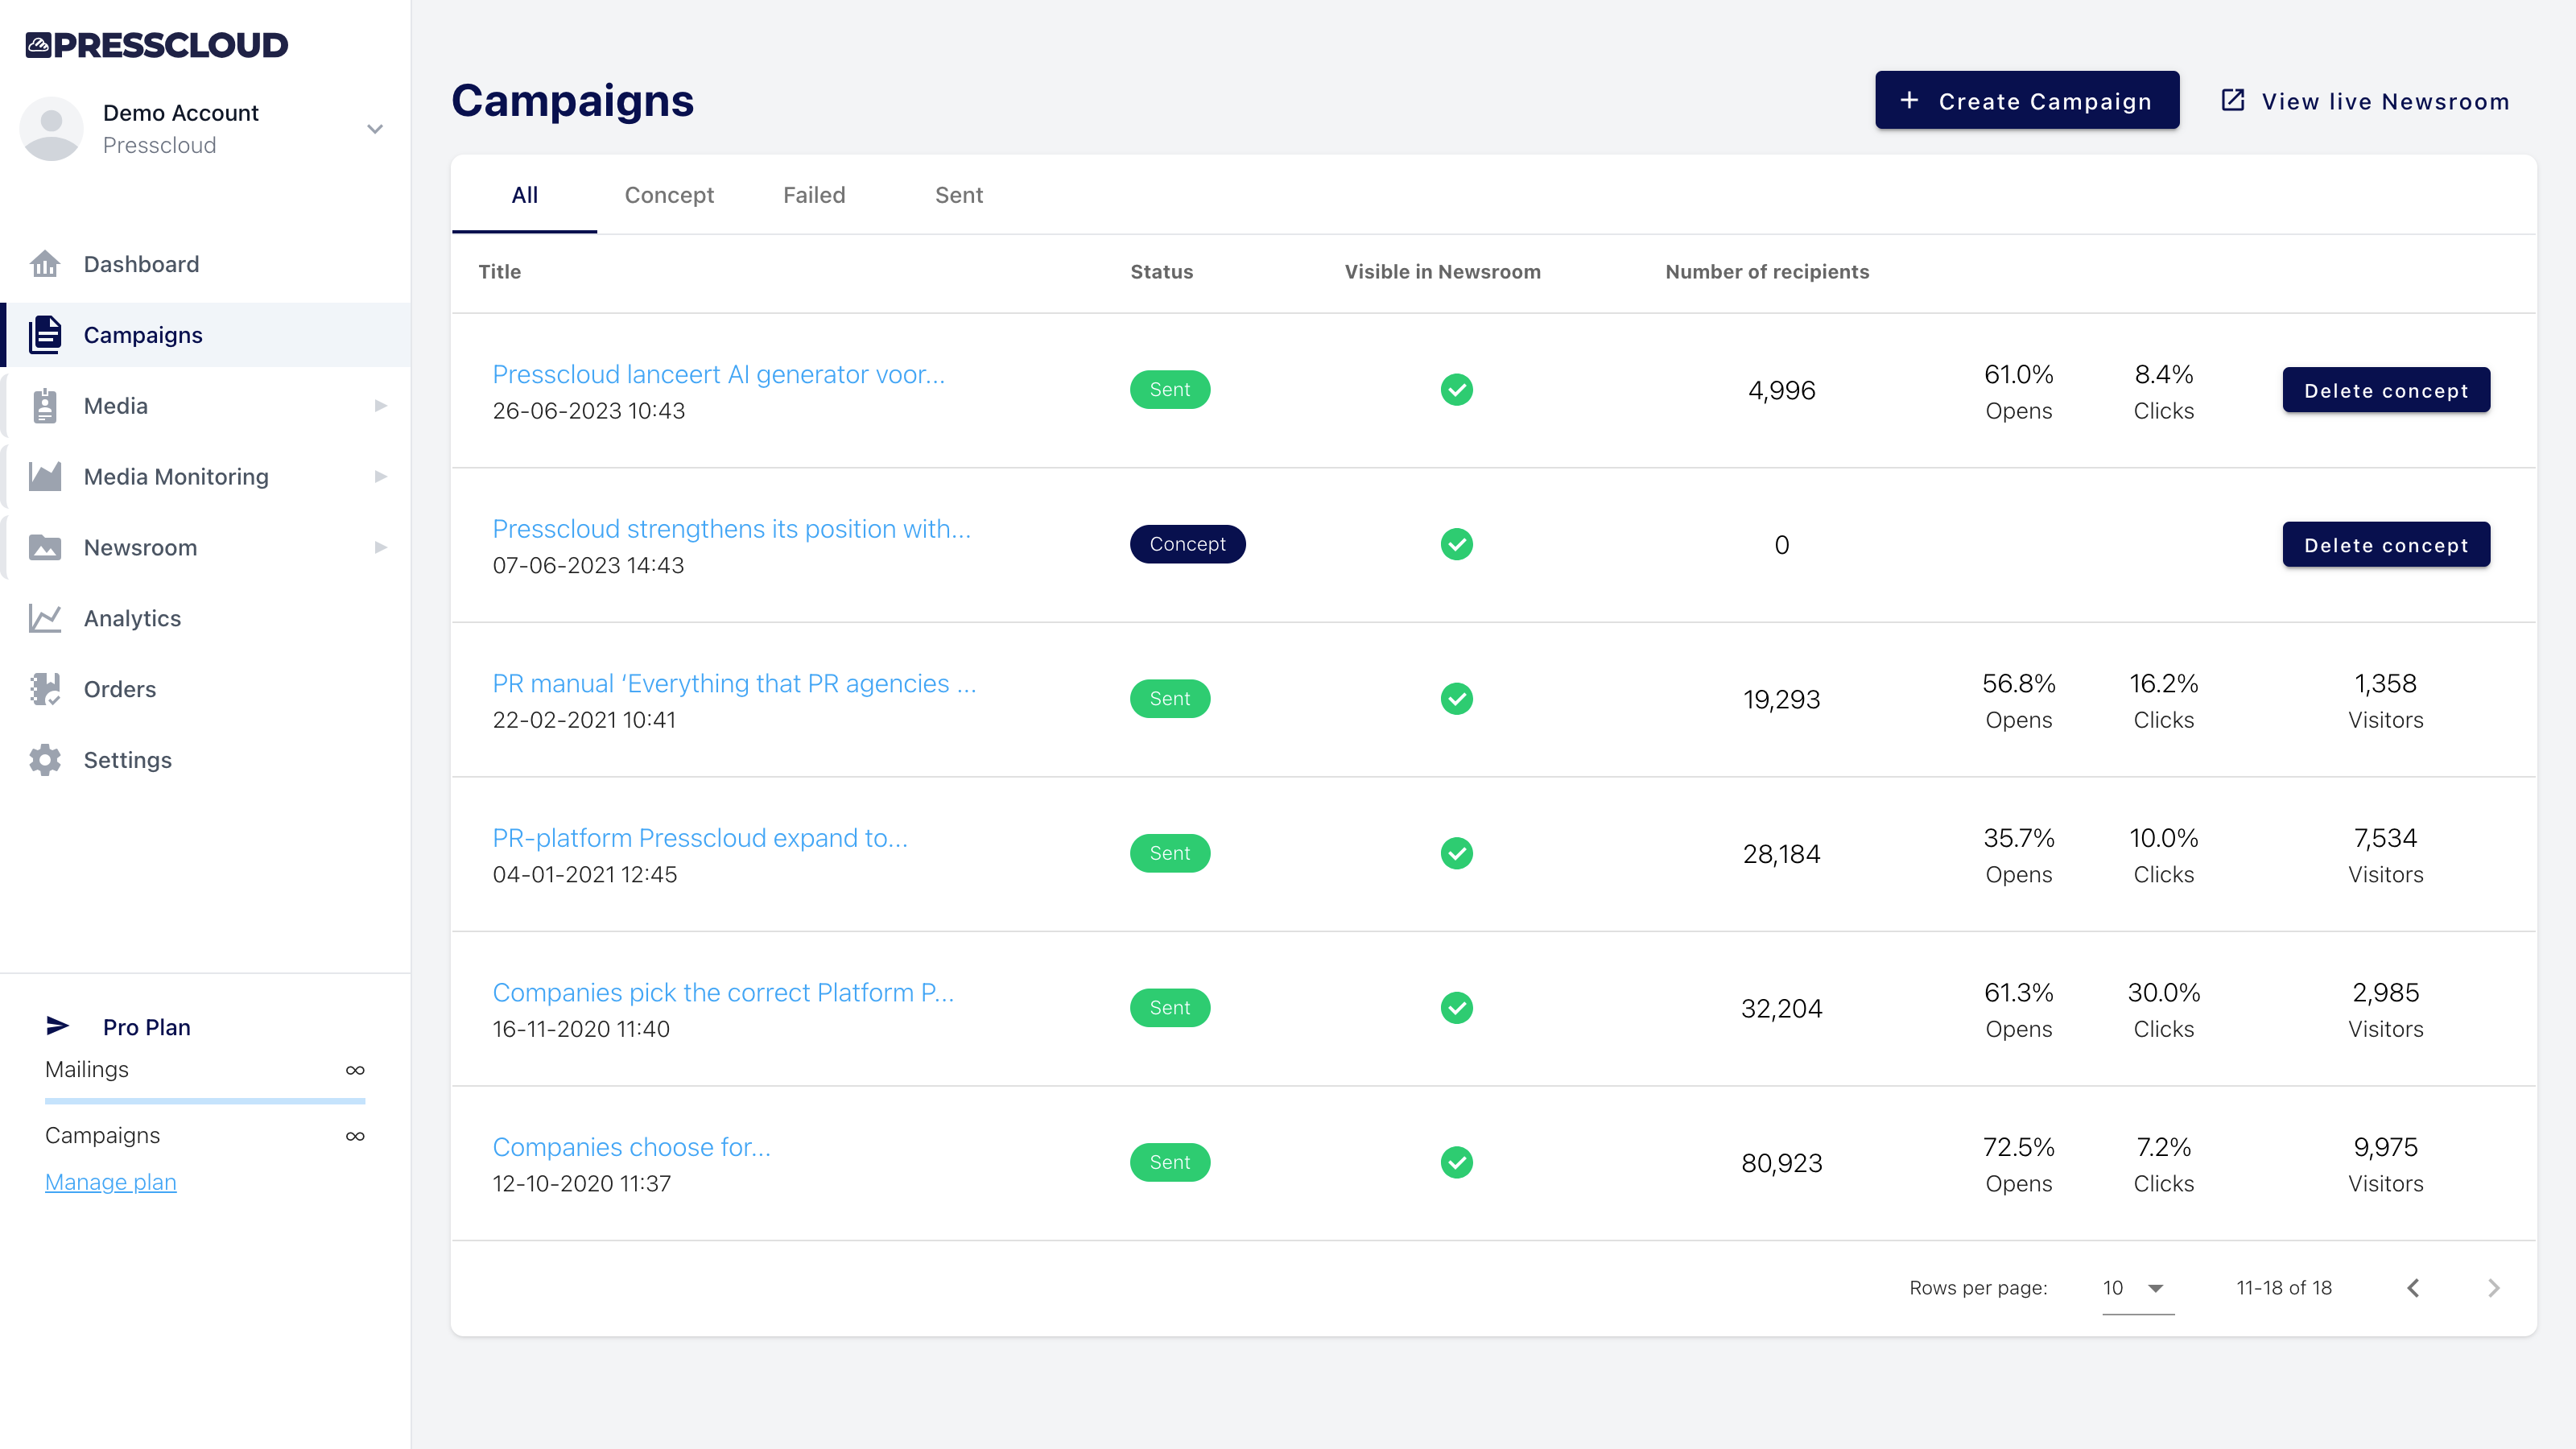Toggle newsroom visibility for Companies choose for...
Viewport: 2576px width, 1449px height.
click(x=1457, y=1162)
